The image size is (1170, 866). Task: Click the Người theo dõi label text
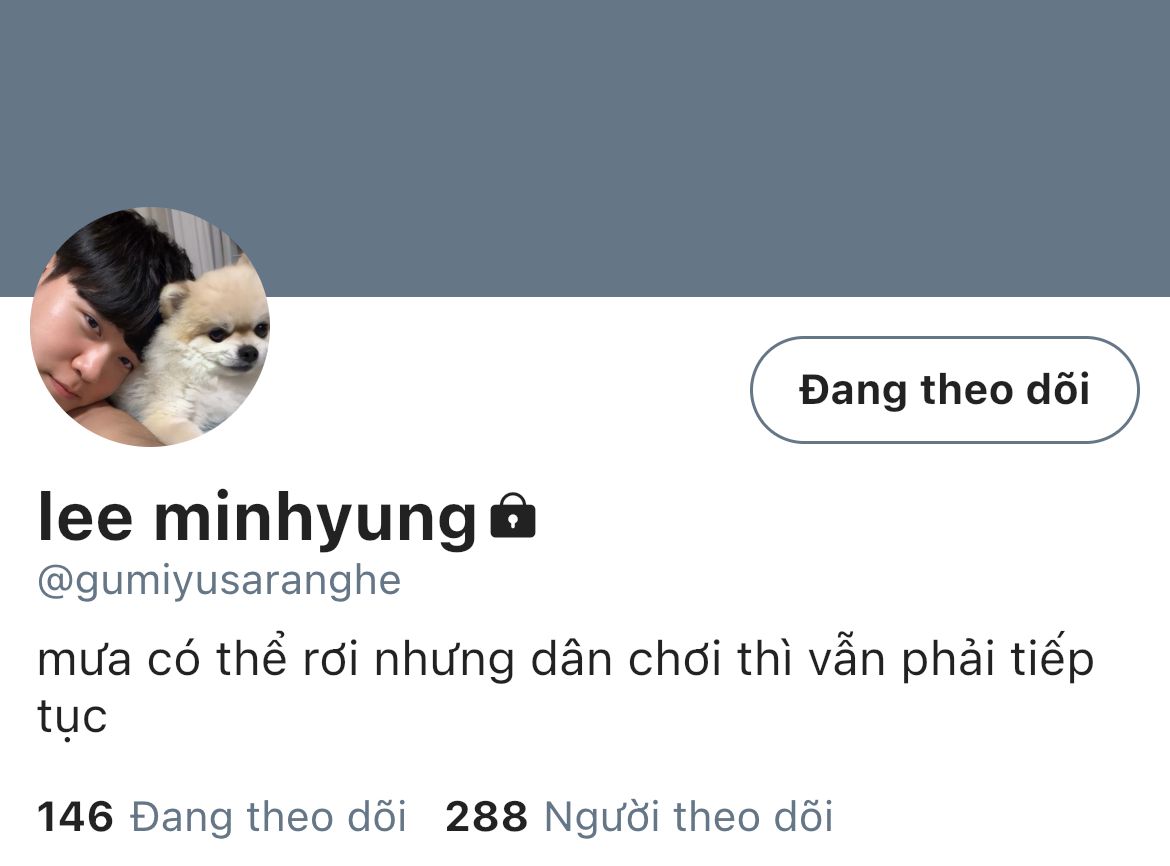coord(689,816)
